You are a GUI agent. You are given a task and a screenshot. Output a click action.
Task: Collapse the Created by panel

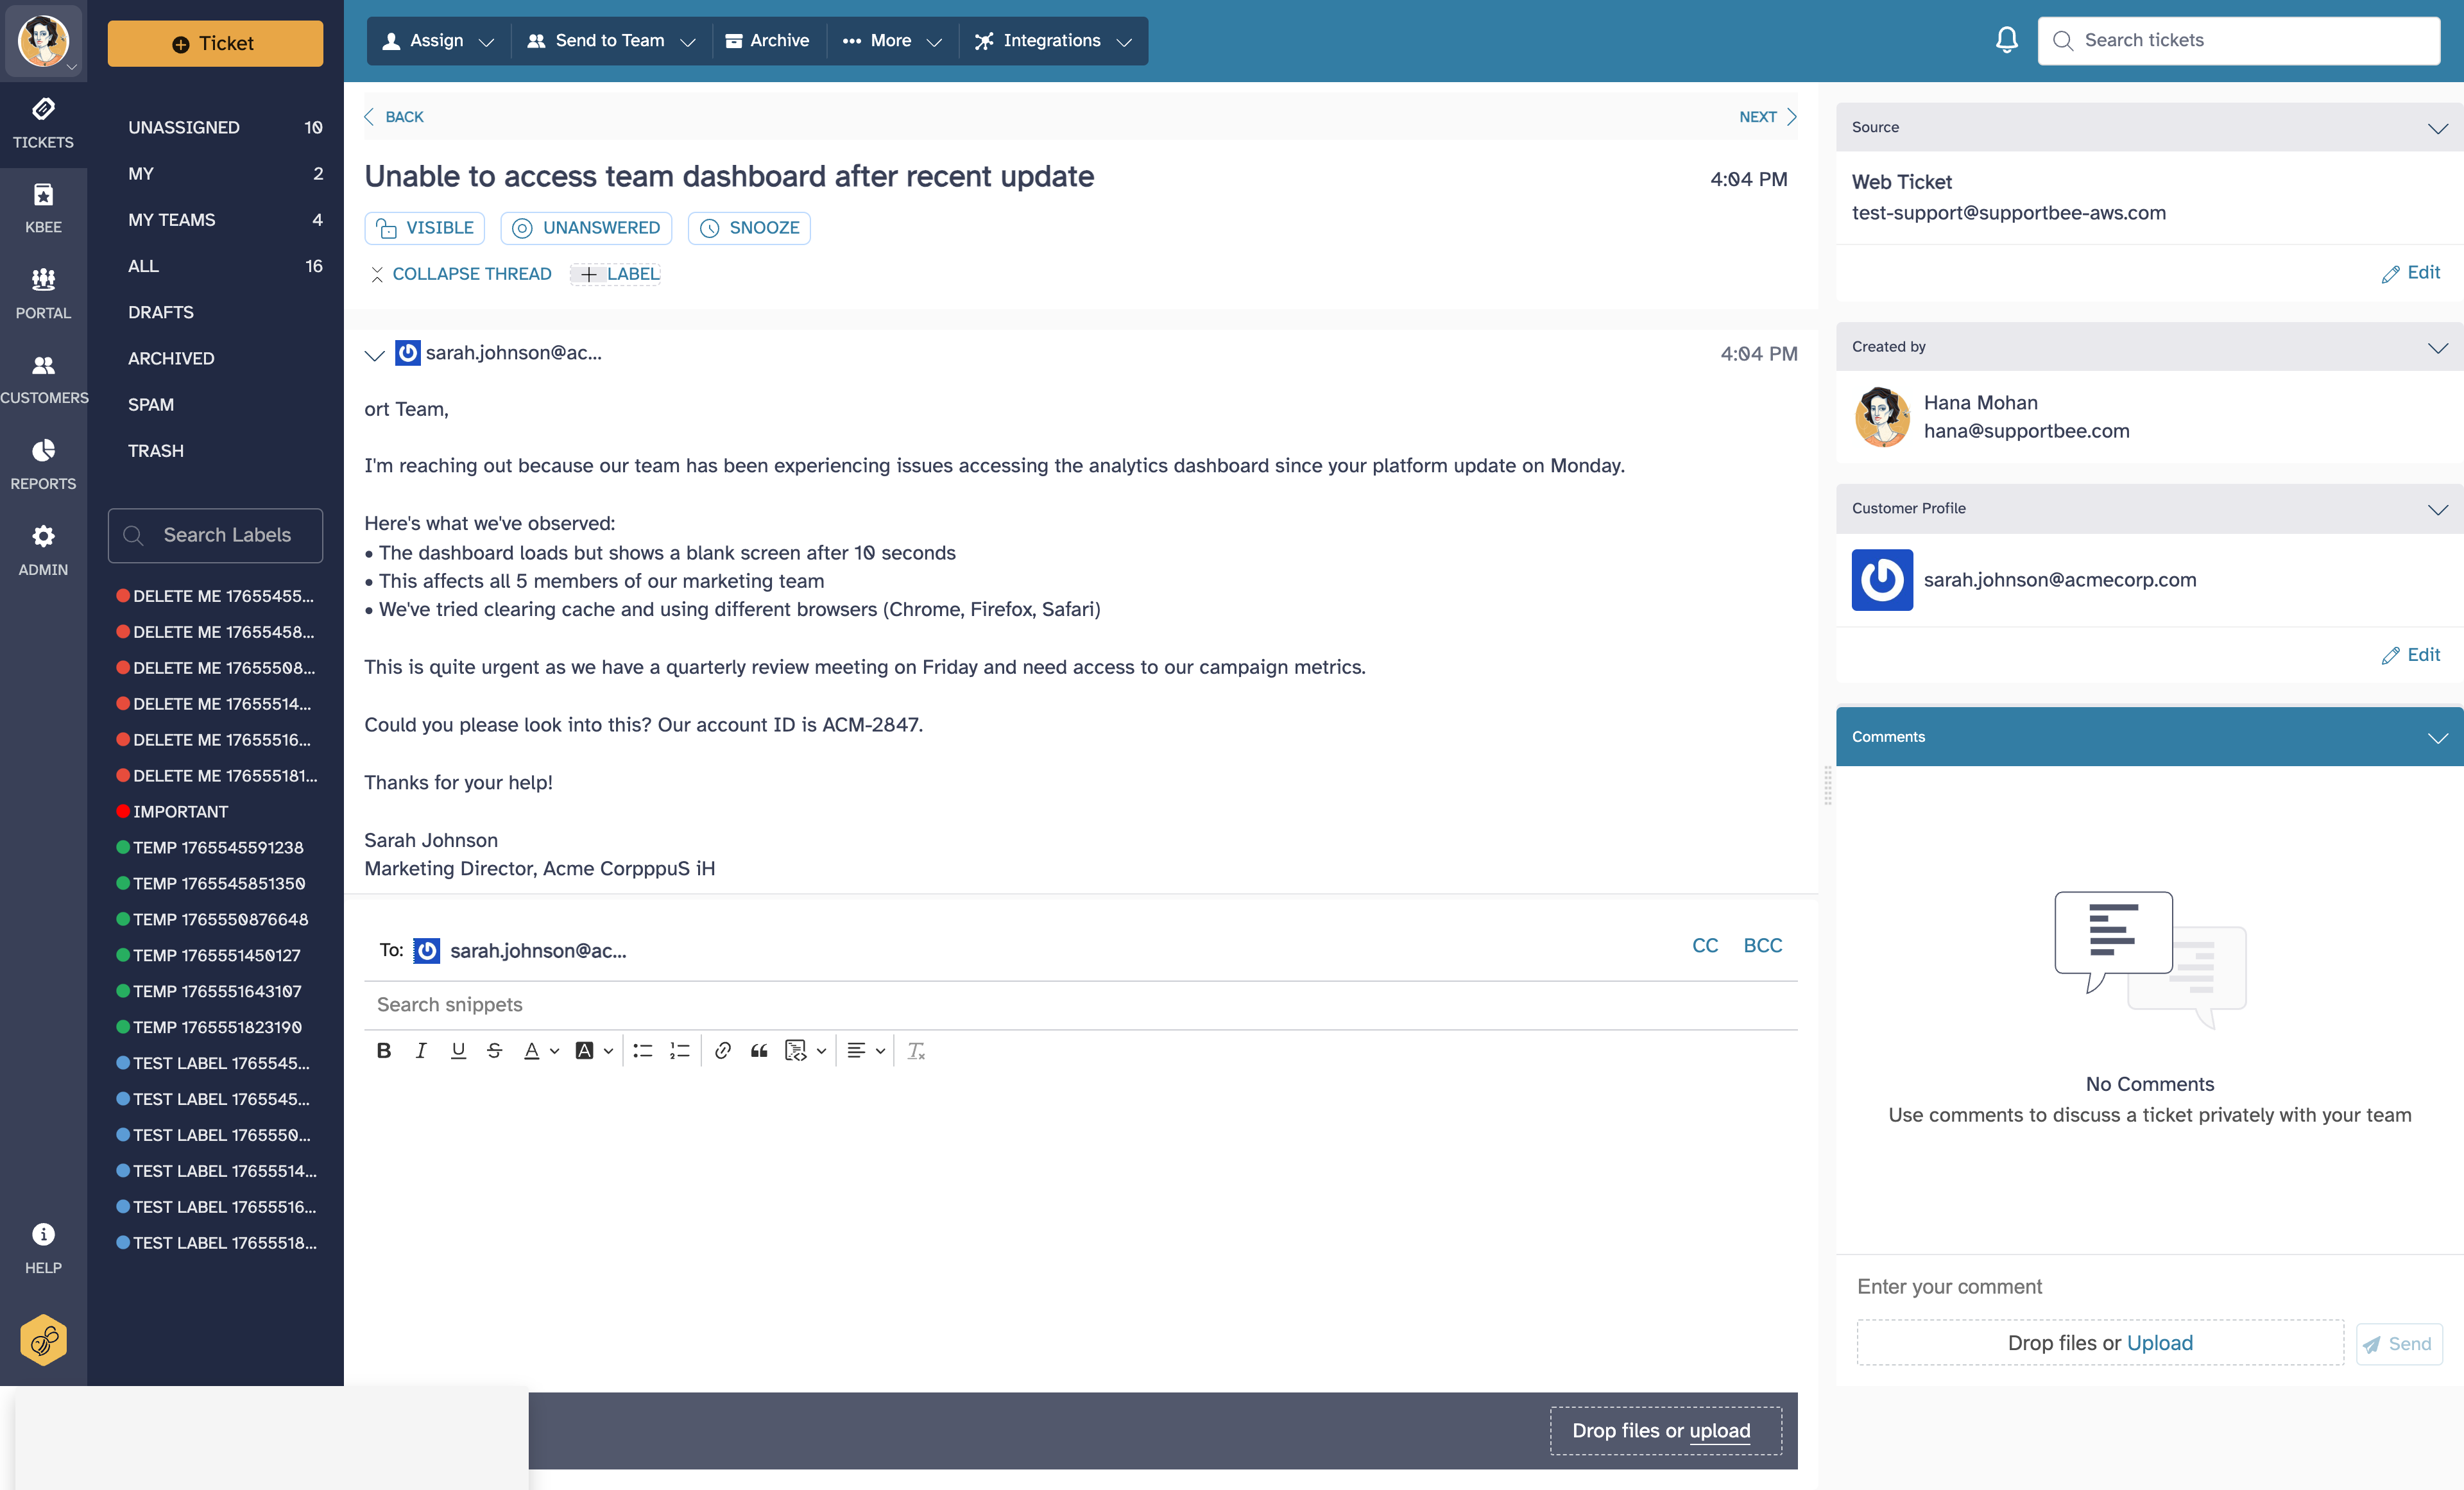pos(2437,348)
